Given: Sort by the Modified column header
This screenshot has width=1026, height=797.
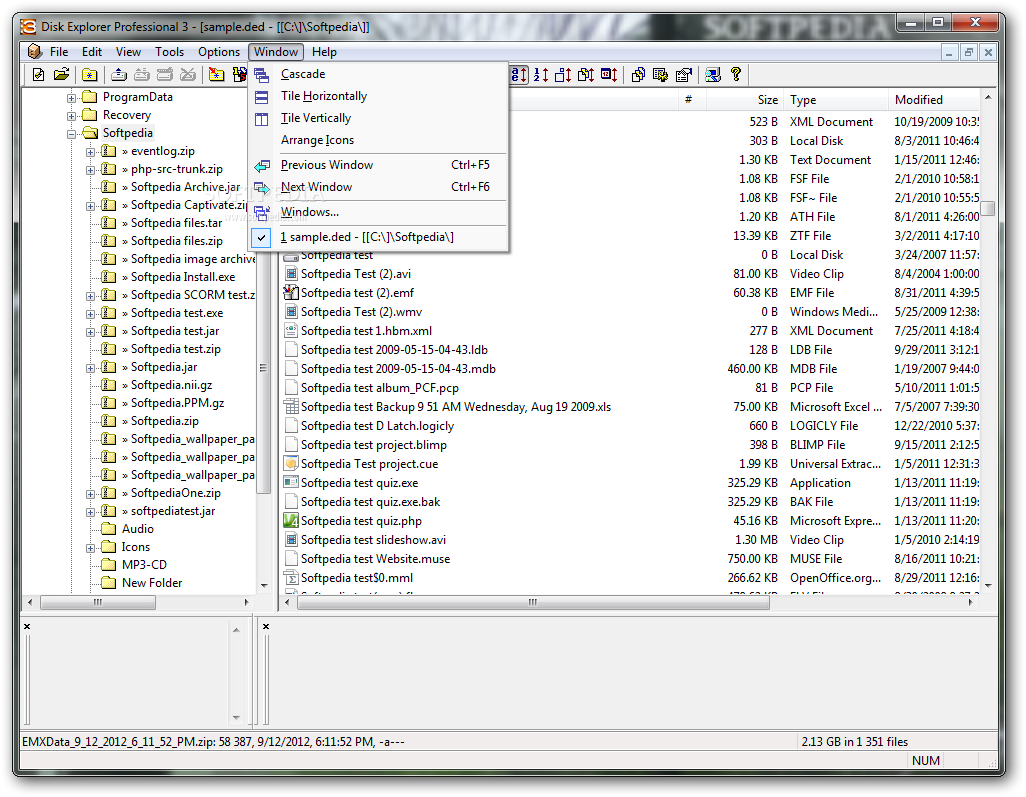Looking at the screenshot, I should click(x=934, y=99).
